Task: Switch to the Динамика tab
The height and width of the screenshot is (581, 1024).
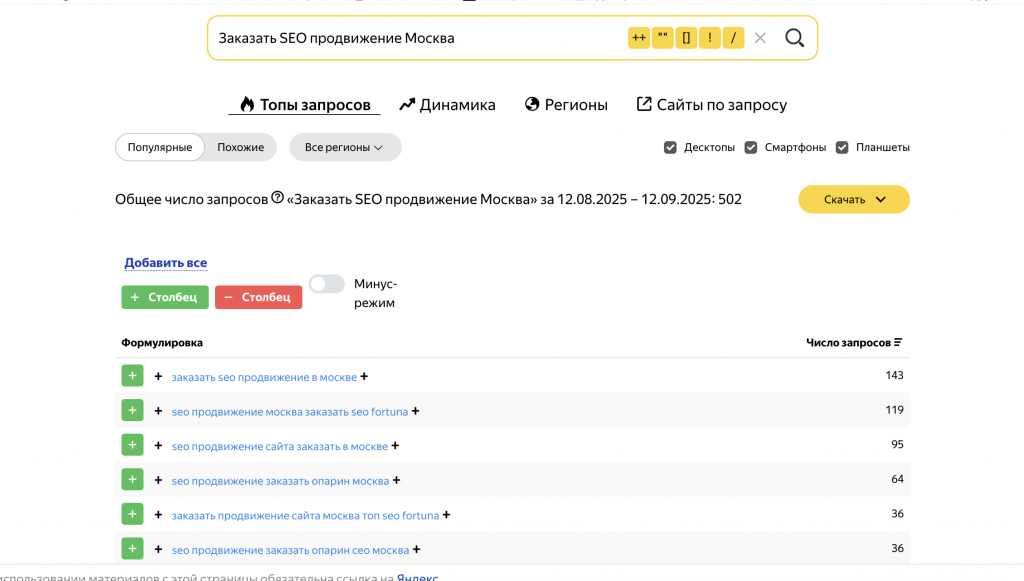Action: pos(447,104)
